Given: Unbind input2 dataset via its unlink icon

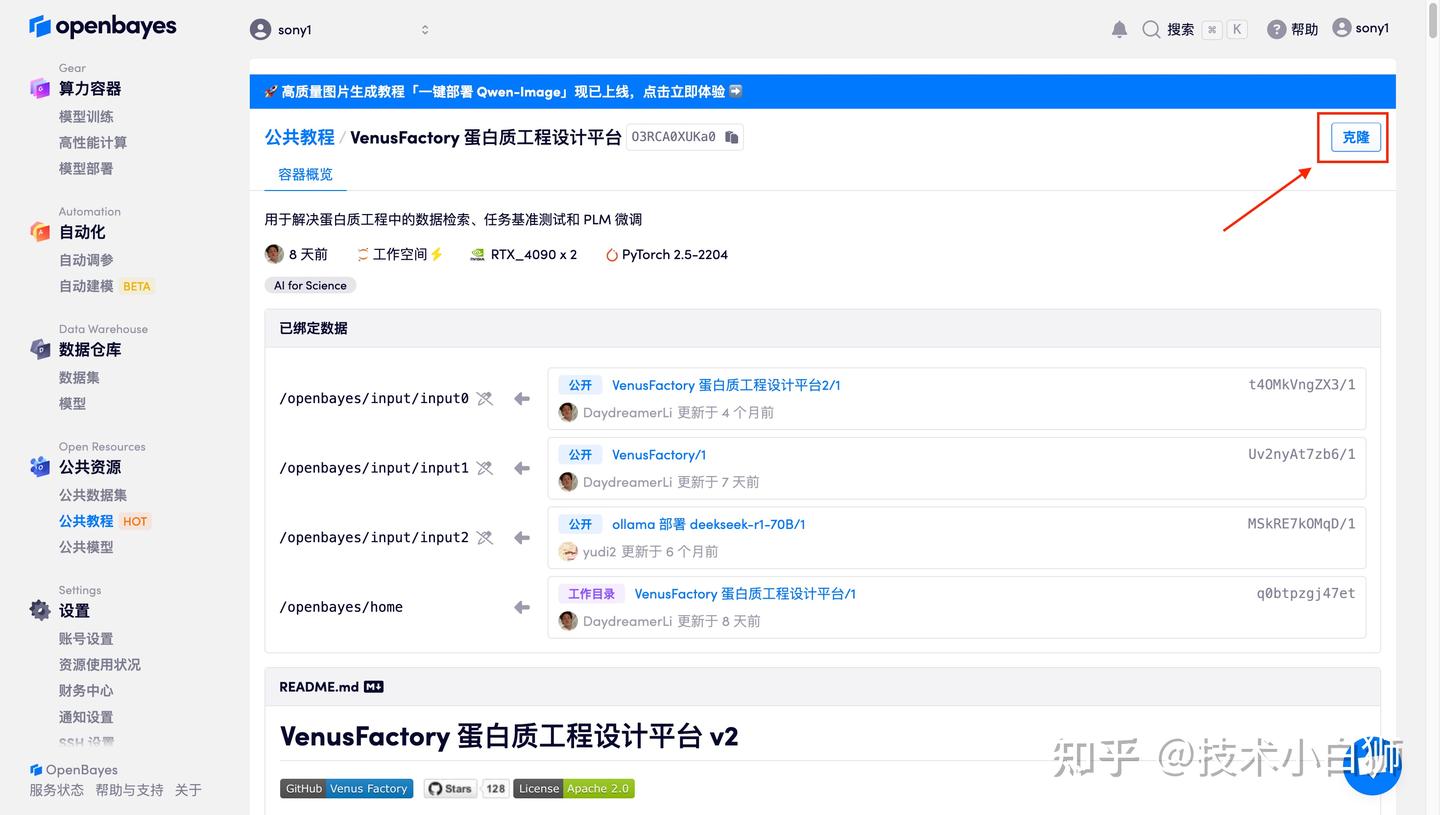Looking at the screenshot, I should (x=484, y=537).
